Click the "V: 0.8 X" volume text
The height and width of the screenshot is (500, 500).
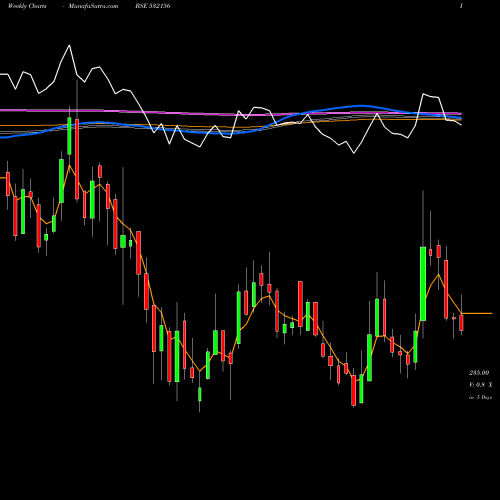tap(480, 385)
